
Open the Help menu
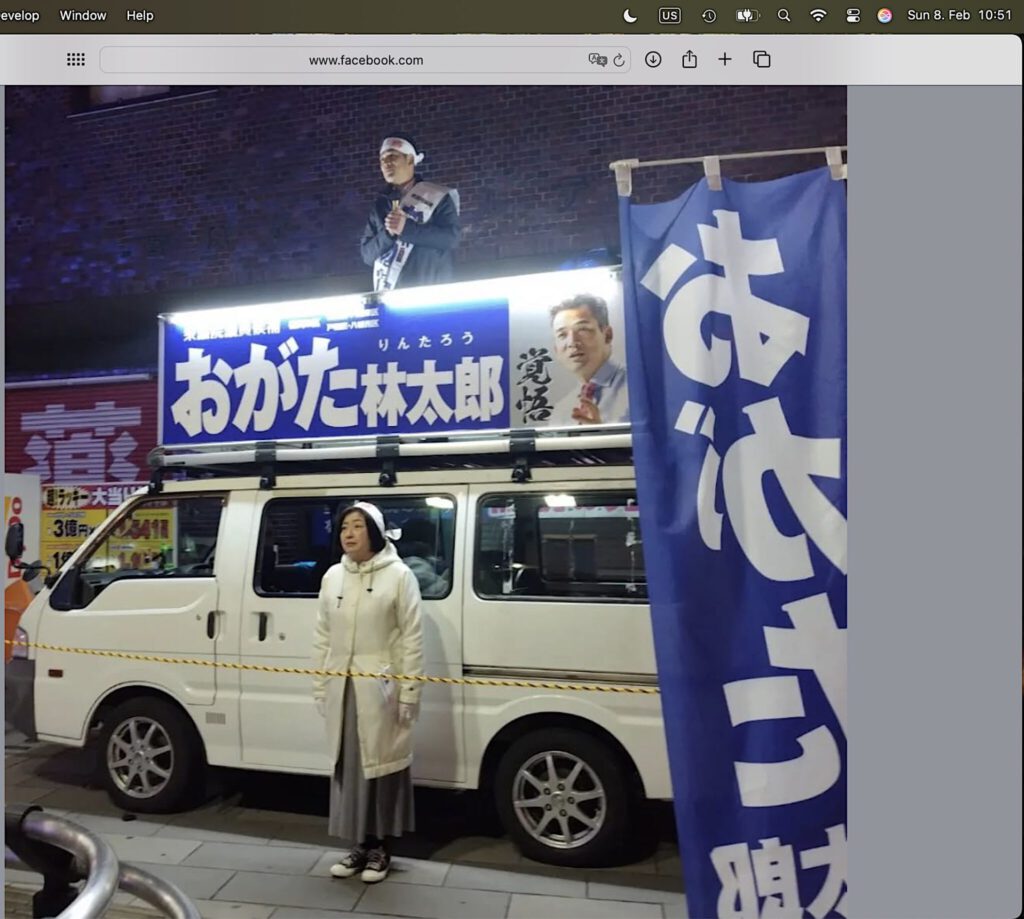[140, 15]
